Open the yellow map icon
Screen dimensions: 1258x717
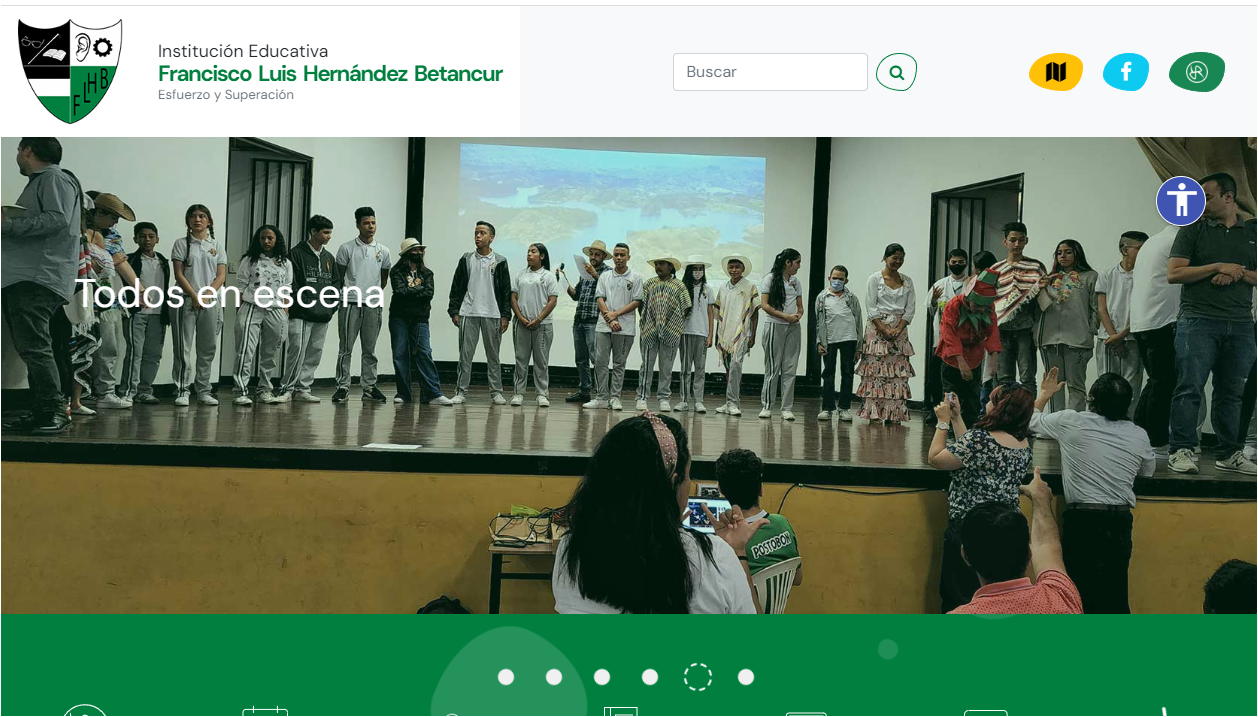(1056, 72)
